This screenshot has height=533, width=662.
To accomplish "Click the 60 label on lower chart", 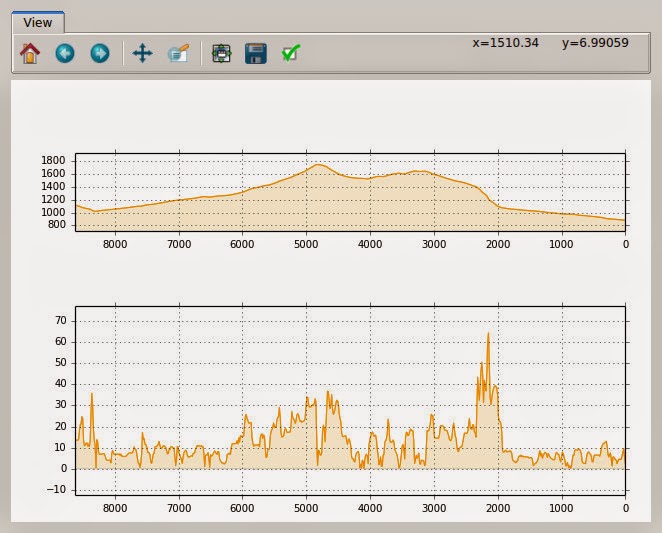I will 61,342.
